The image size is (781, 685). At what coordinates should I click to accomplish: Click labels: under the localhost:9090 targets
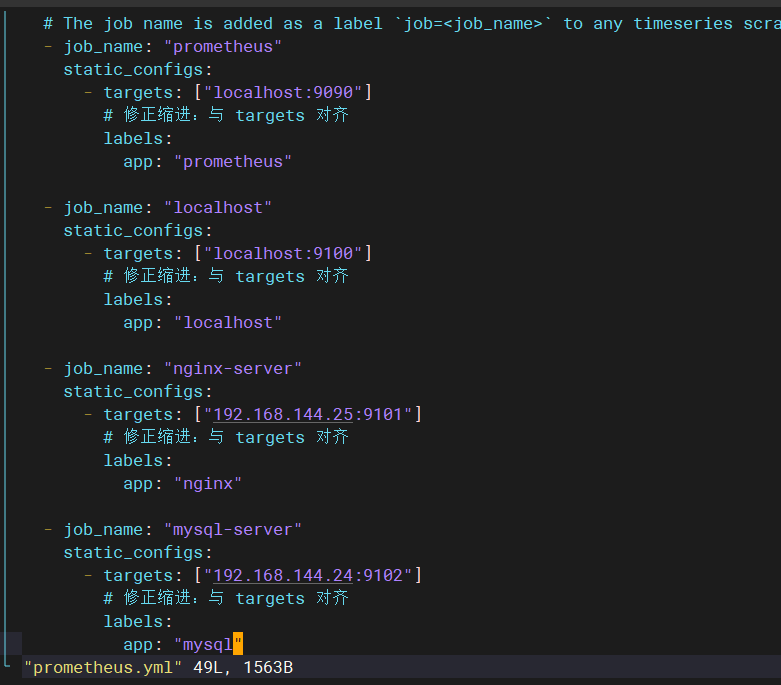point(138,138)
